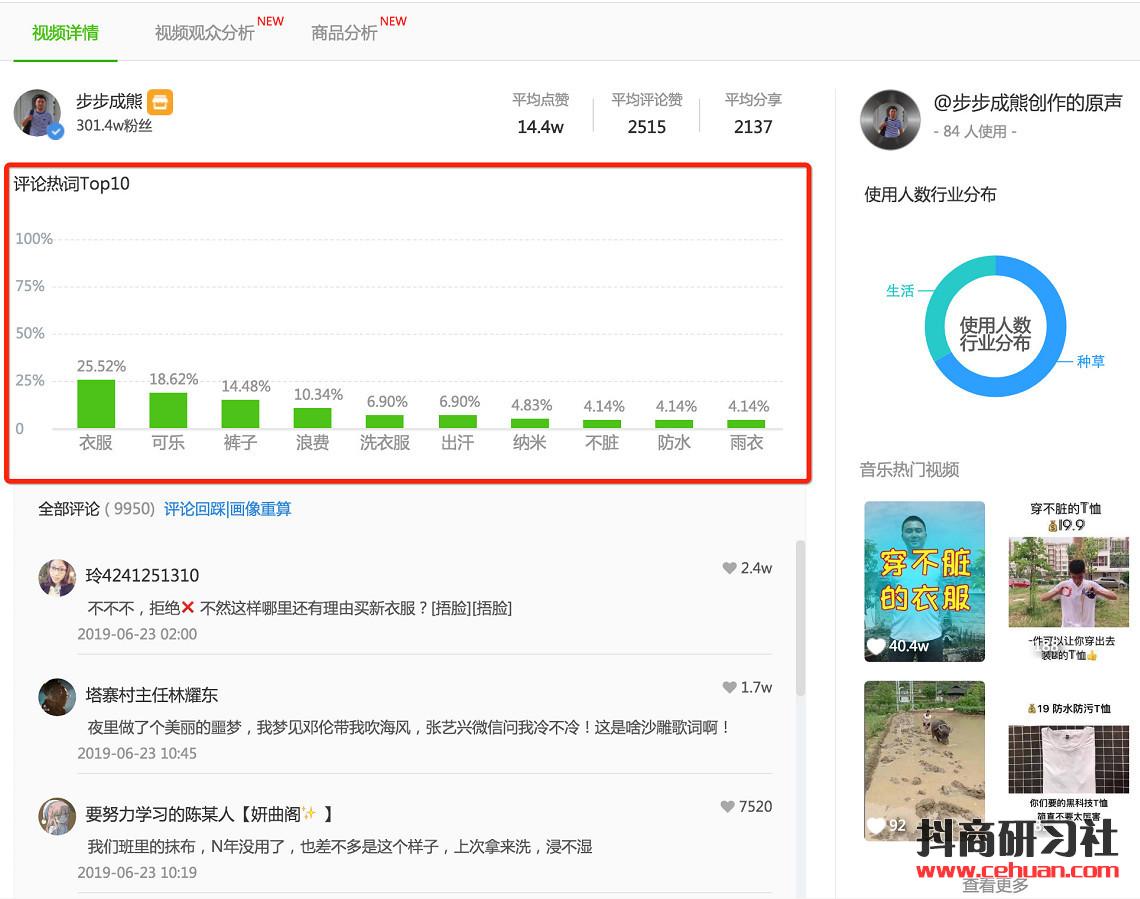The width and height of the screenshot is (1140, 899).
Task: Switch to 视频观众分析 tab
Action: (x=205, y=33)
